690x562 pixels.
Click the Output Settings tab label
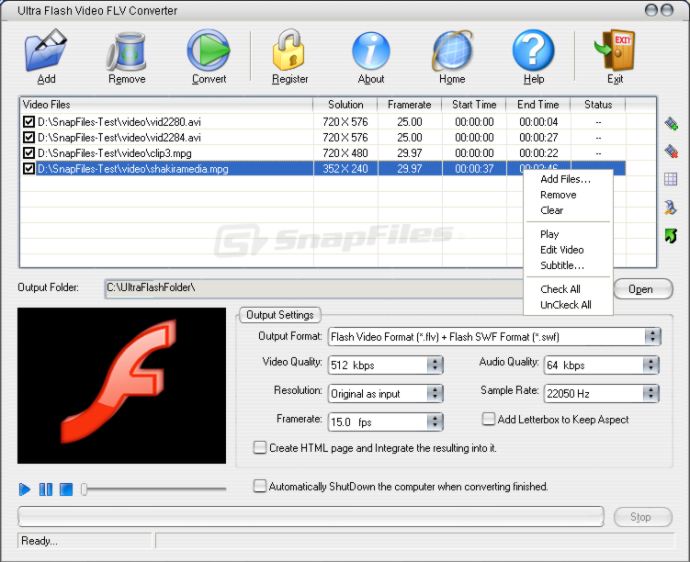pos(280,315)
